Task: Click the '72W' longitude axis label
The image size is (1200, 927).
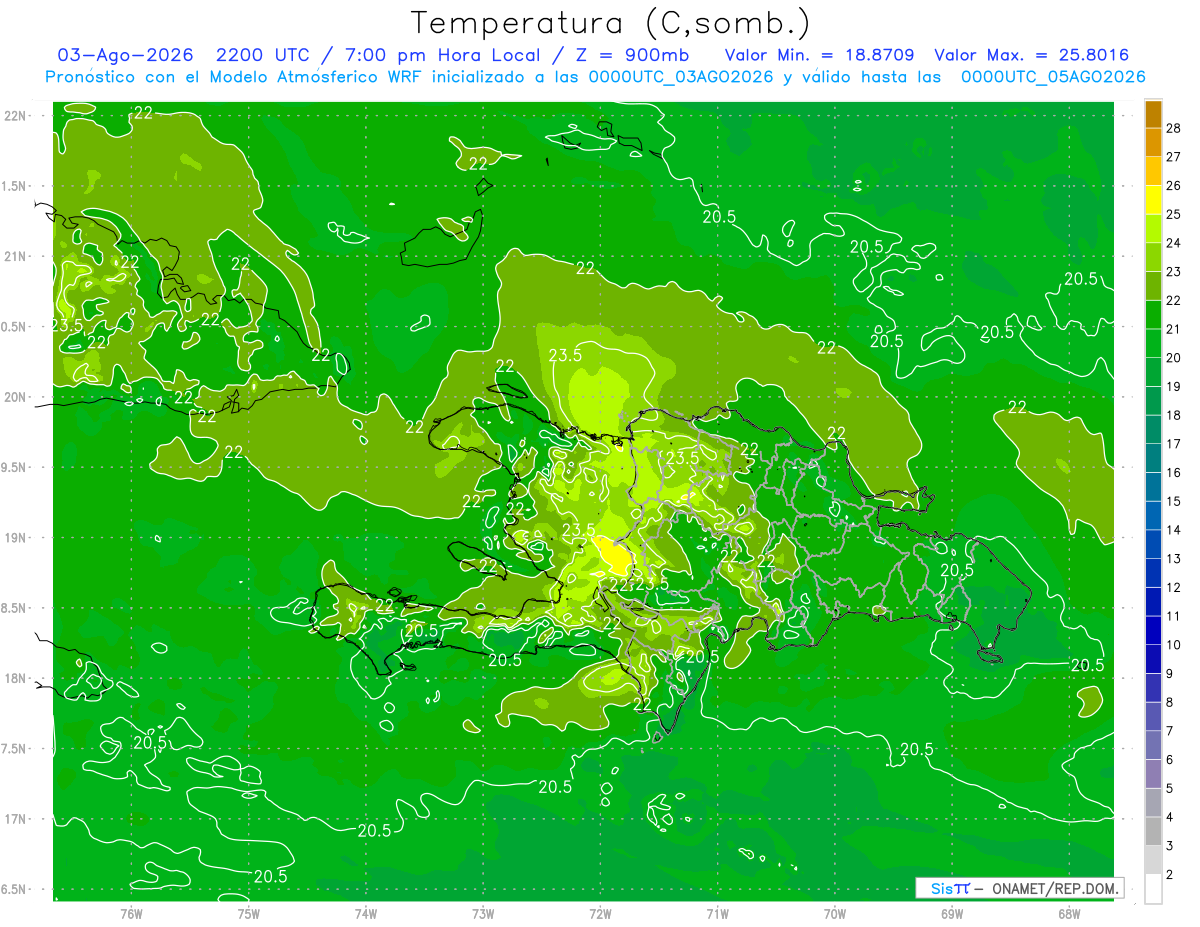Action: pyautogui.click(x=601, y=913)
